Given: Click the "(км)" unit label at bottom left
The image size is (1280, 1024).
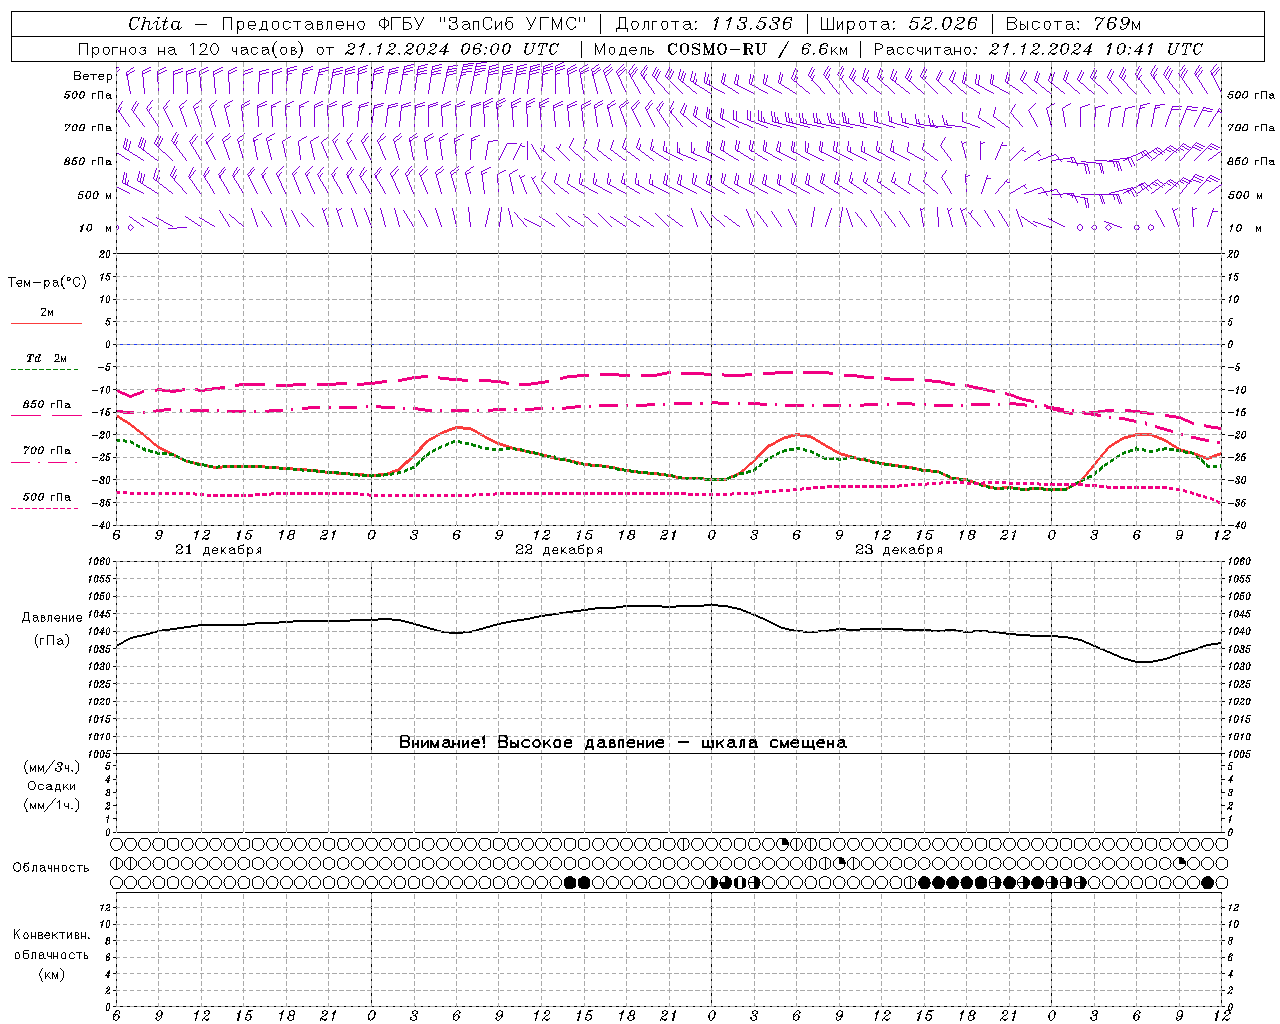Looking at the screenshot, I should [51, 974].
